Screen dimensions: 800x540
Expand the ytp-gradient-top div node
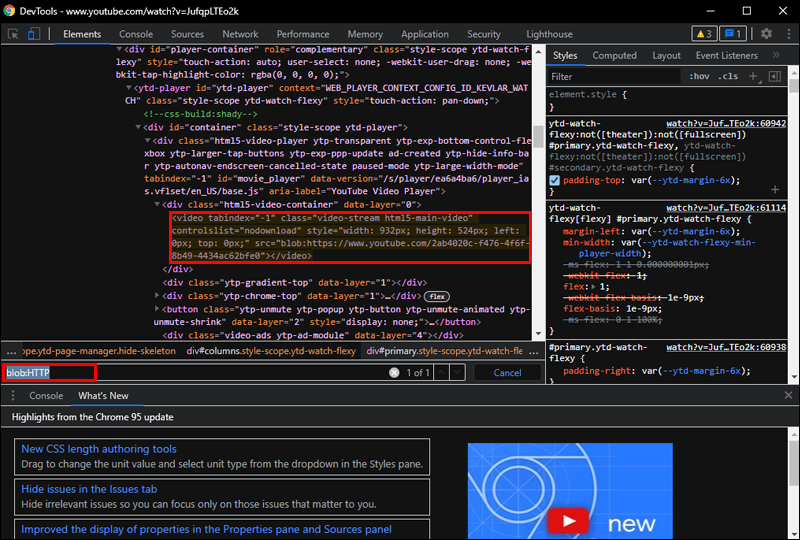[158, 283]
